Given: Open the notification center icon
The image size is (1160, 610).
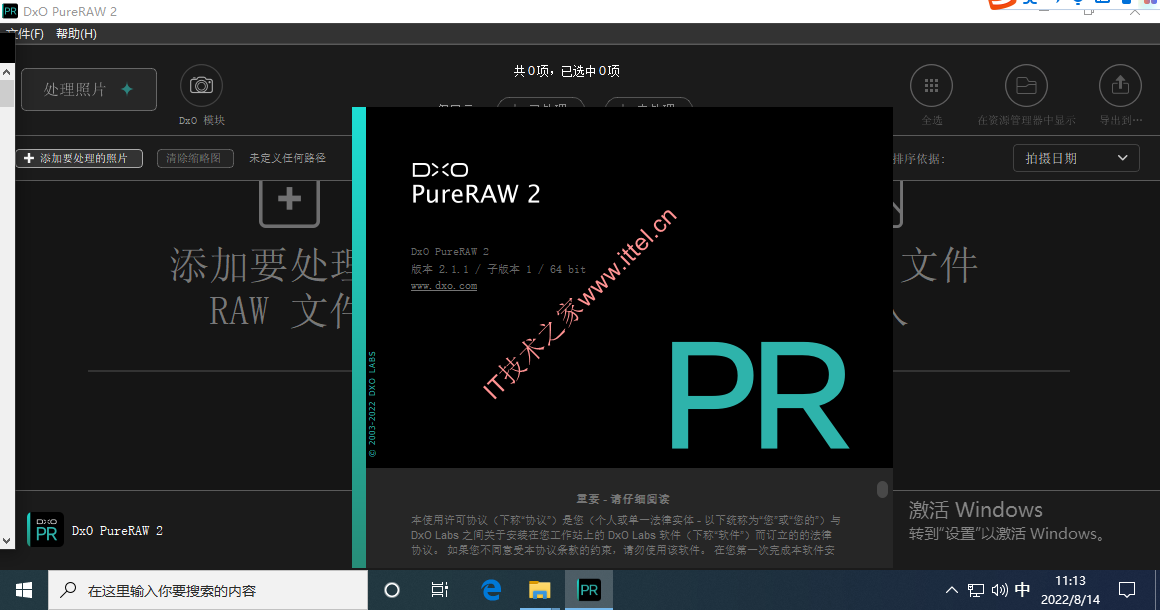Looking at the screenshot, I should (x=1127, y=590).
